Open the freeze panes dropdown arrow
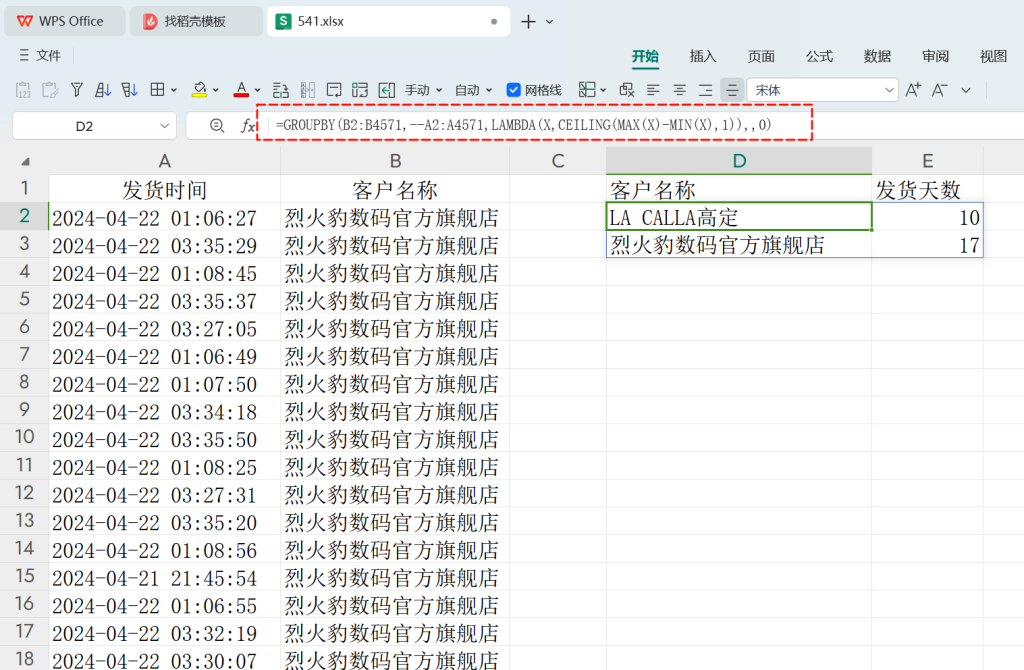 click(603, 90)
